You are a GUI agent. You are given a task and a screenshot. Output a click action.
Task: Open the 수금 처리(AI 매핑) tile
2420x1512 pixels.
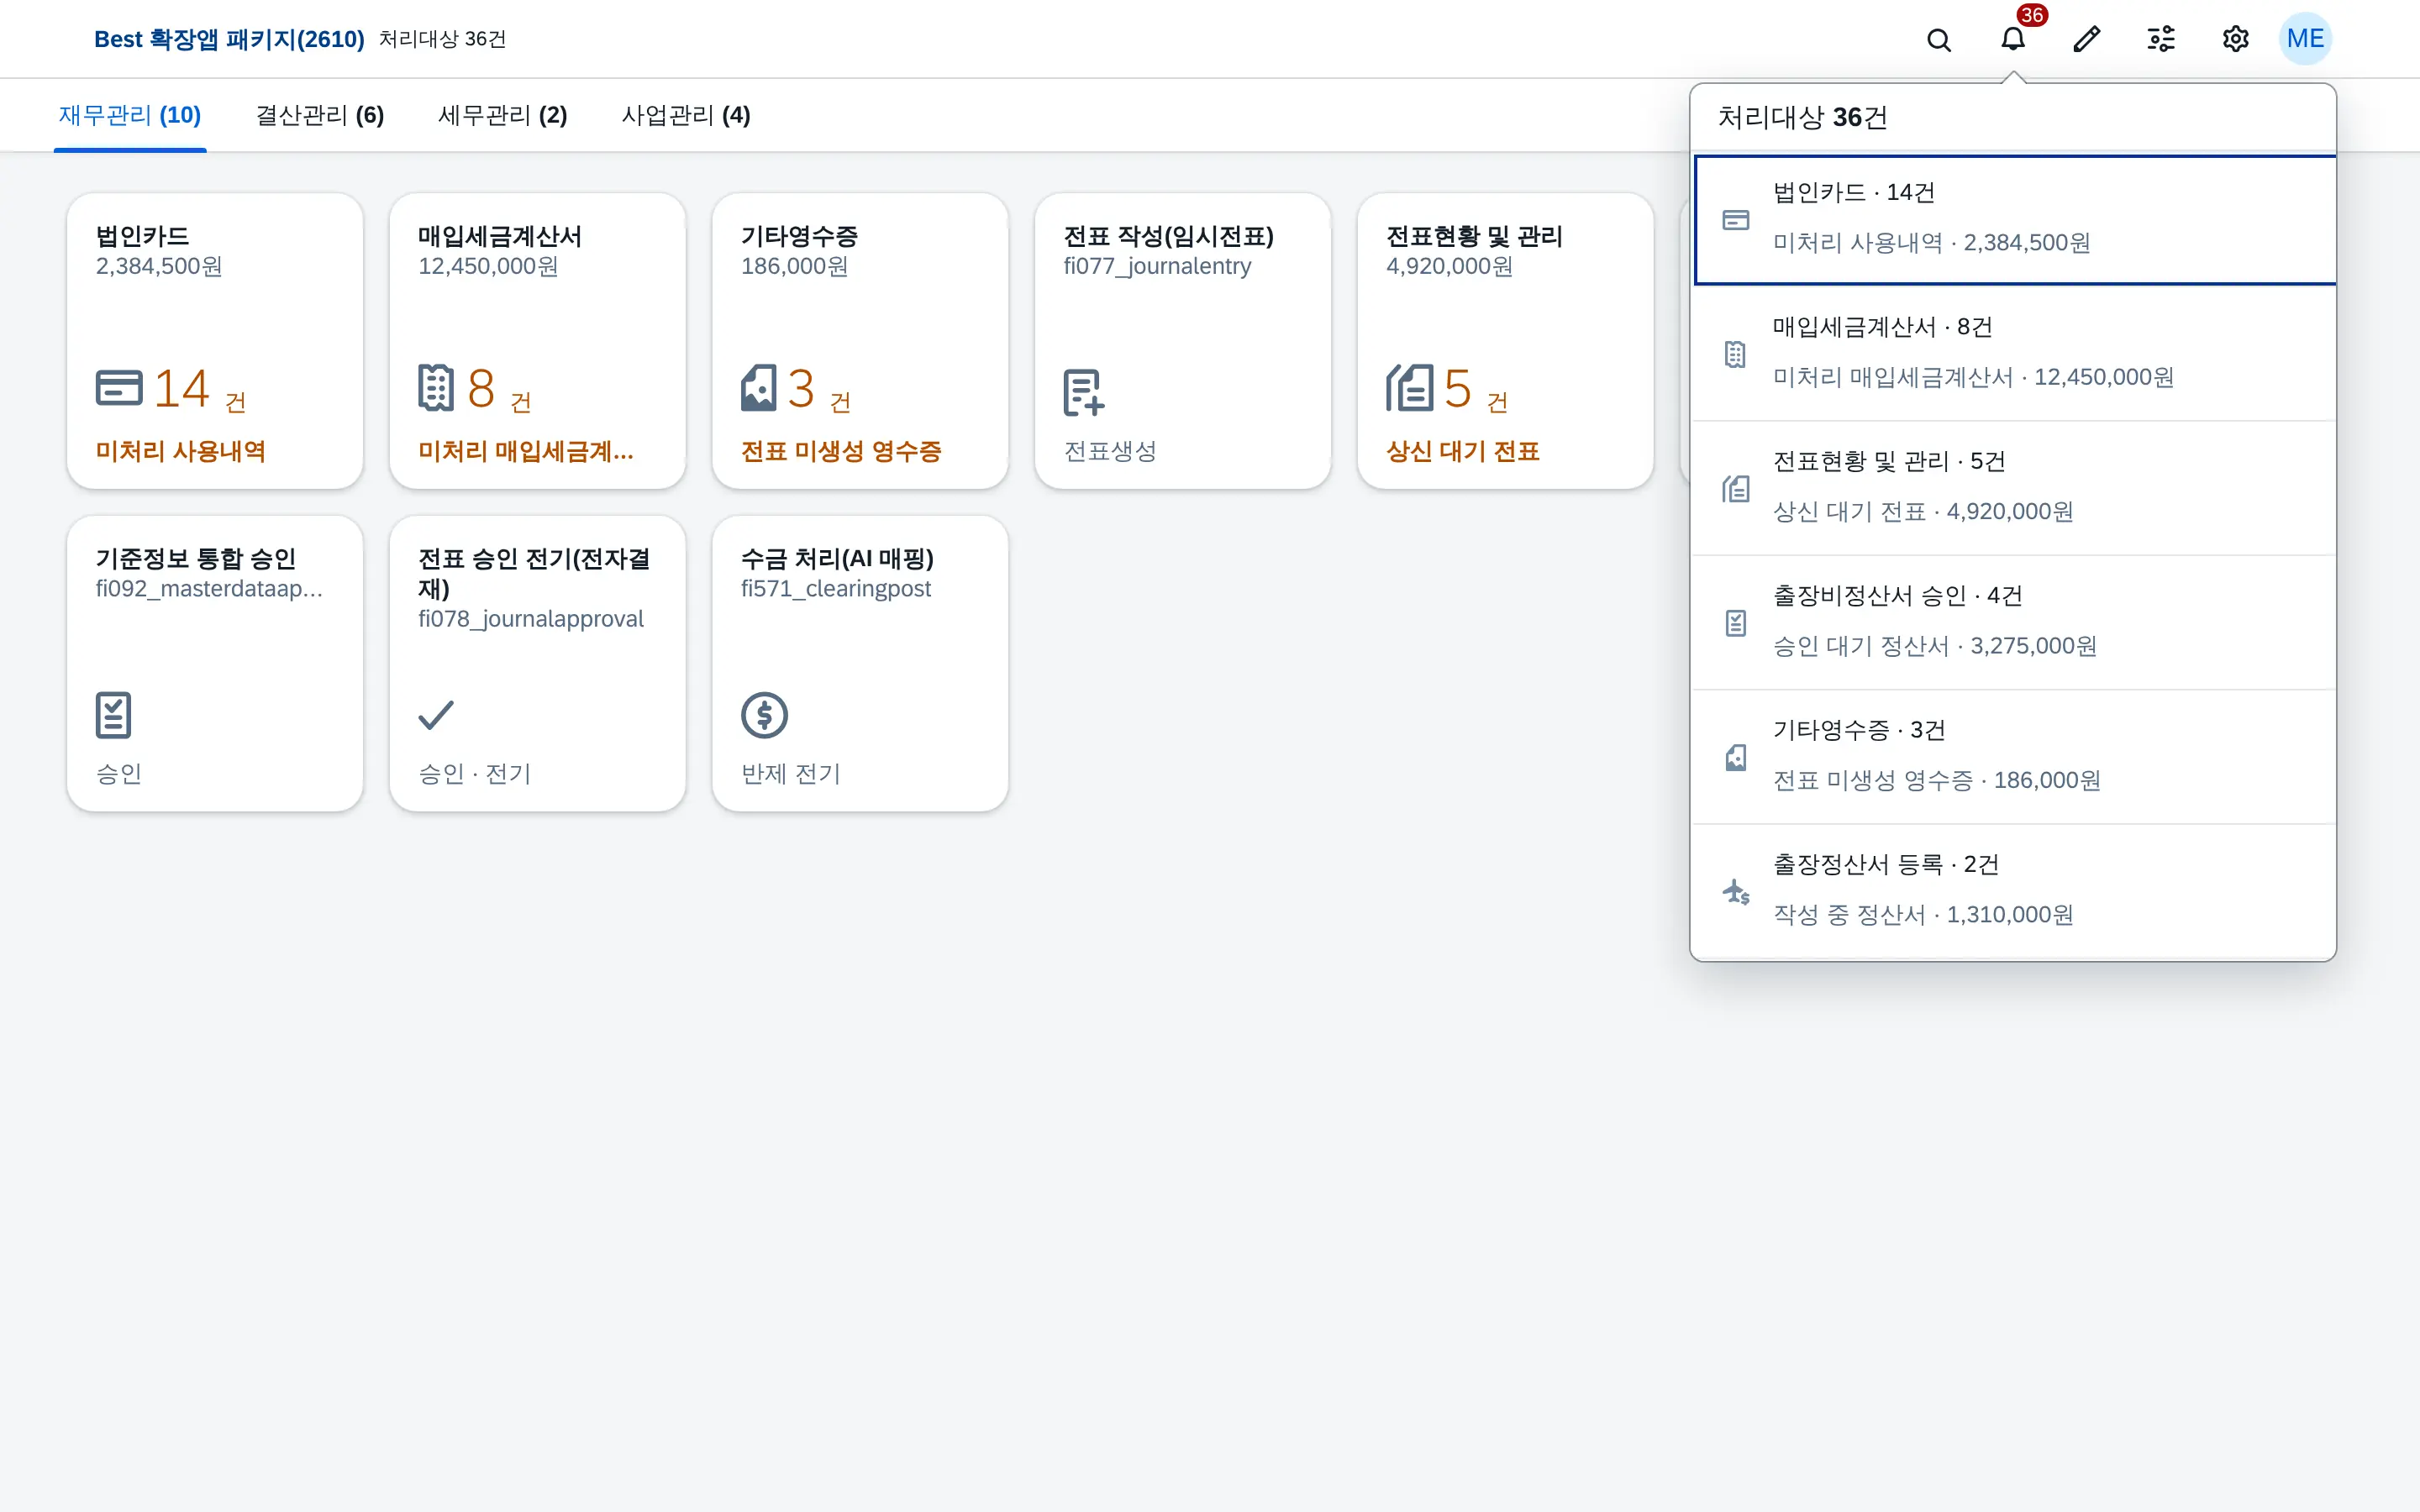pos(860,663)
